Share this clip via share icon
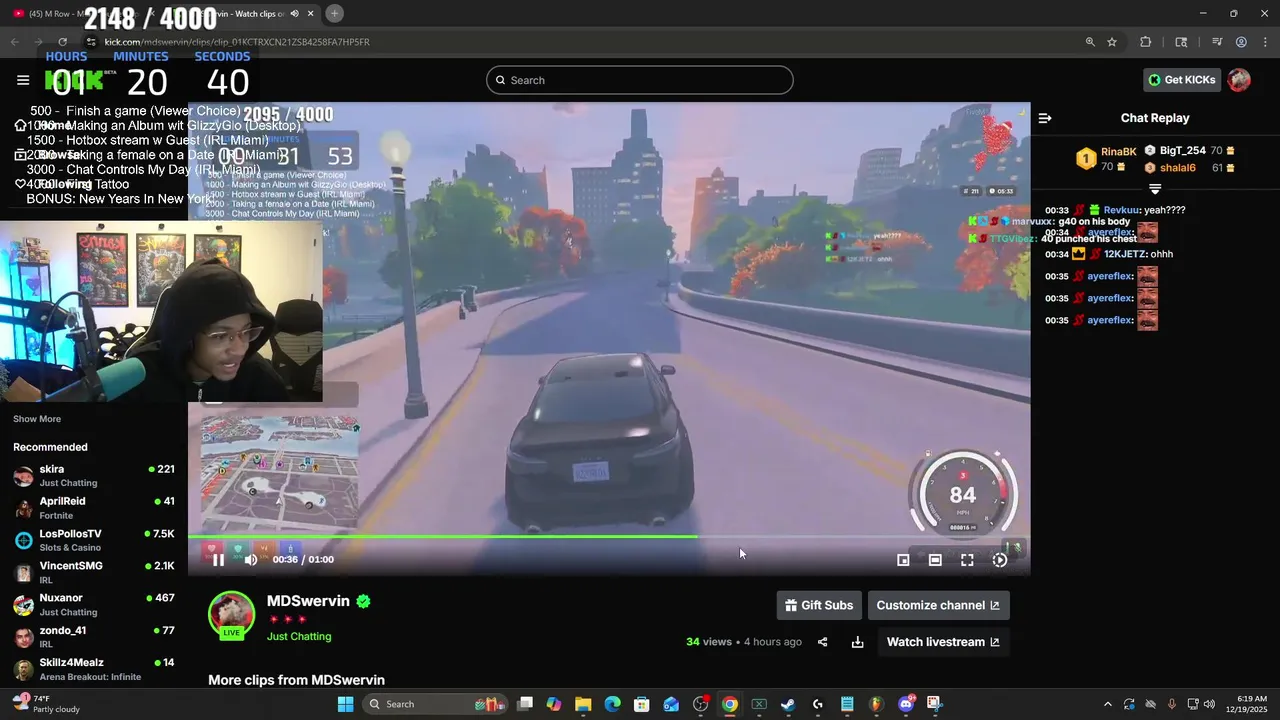The image size is (1280, 720). (x=822, y=642)
